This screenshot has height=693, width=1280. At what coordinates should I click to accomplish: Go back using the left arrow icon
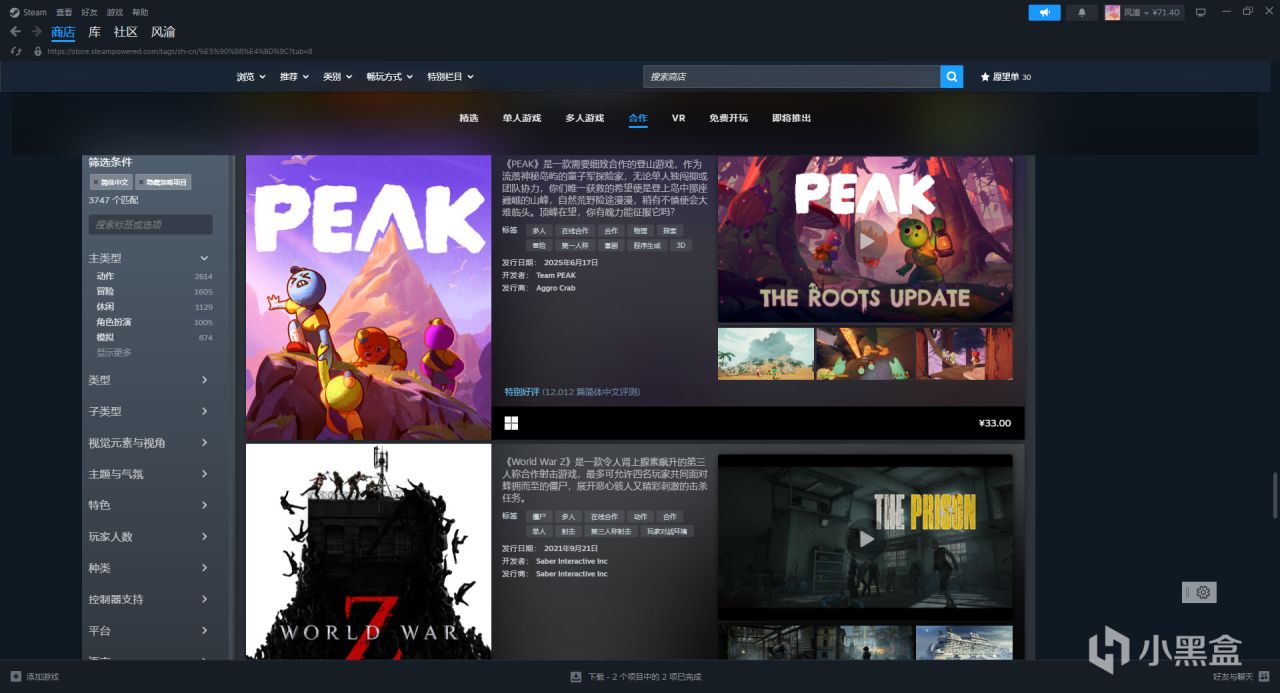pos(15,32)
